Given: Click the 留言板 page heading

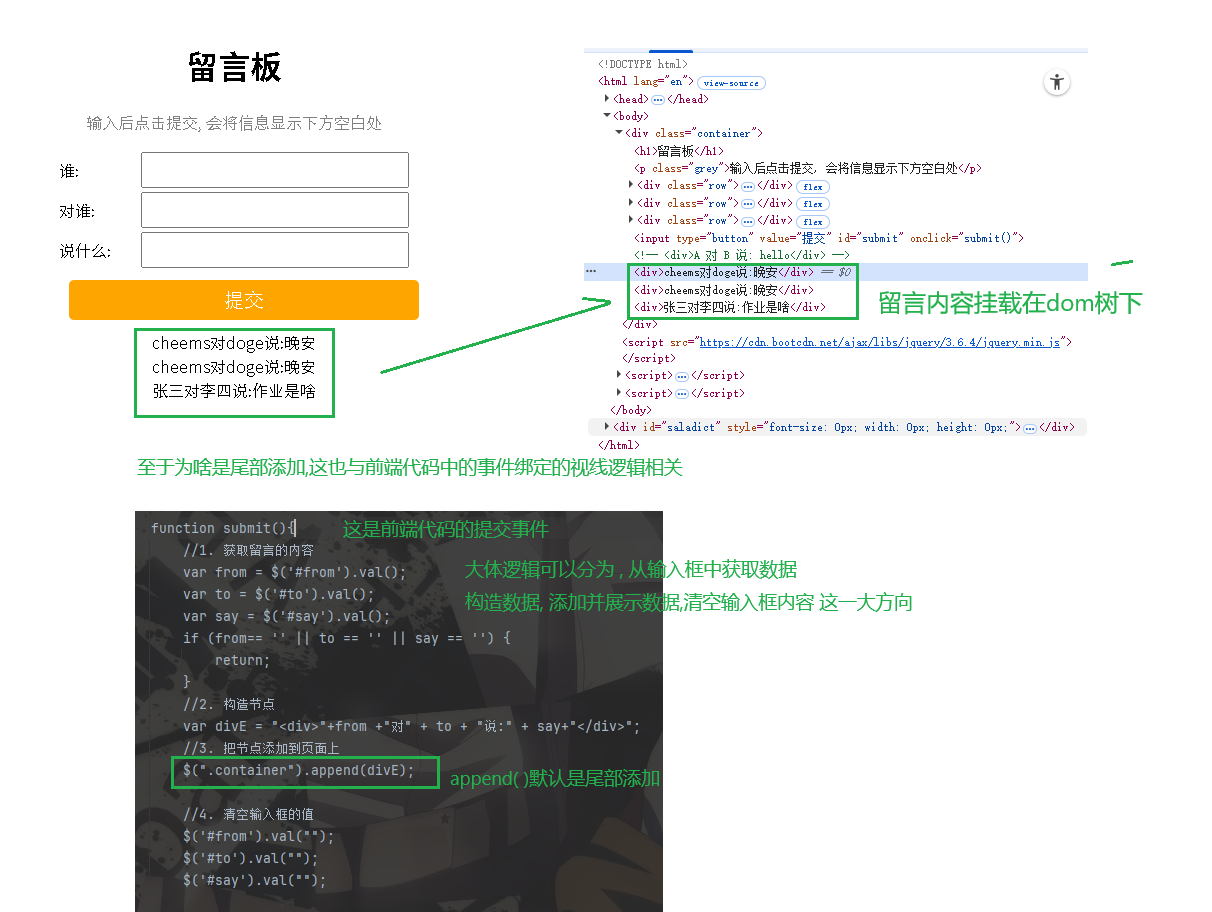Looking at the screenshot, I should (x=235, y=68).
